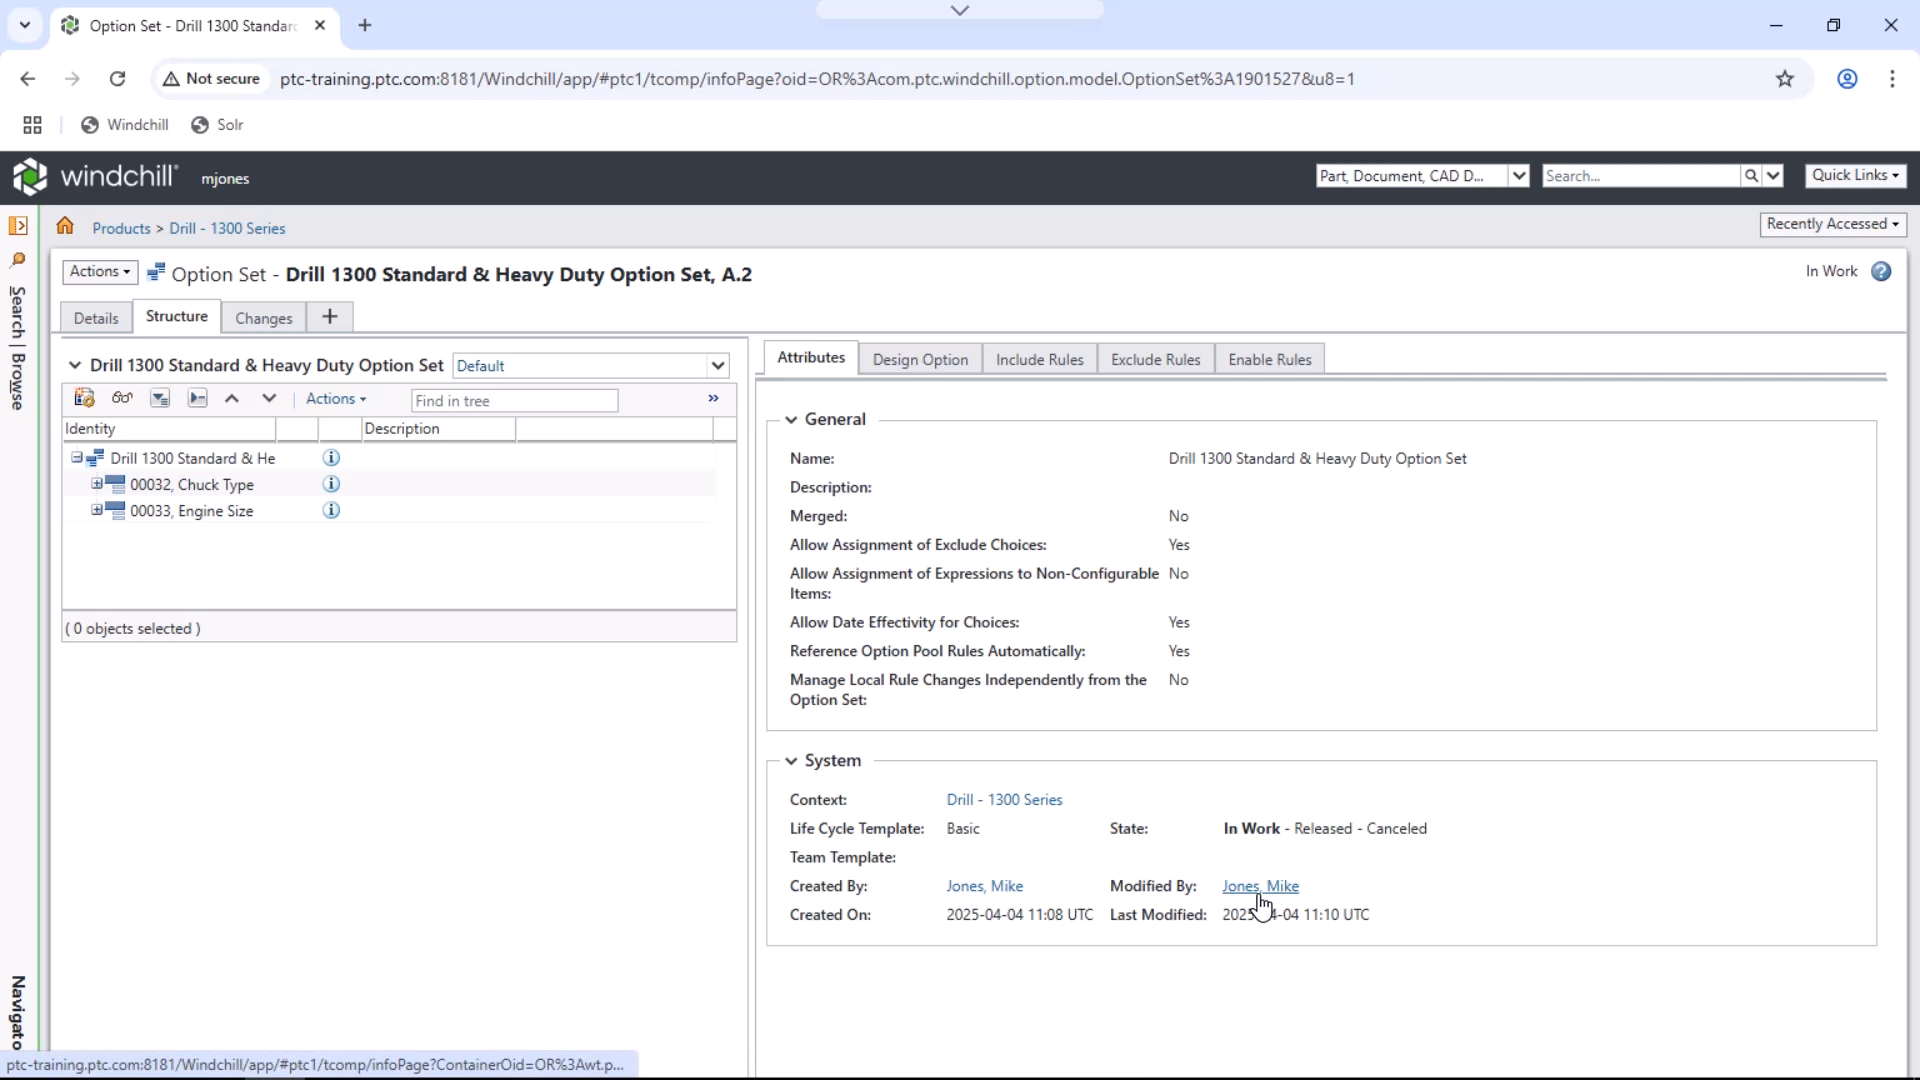Bookmark this page with star icon
The height and width of the screenshot is (1080, 1920).
tap(1785, 79)
